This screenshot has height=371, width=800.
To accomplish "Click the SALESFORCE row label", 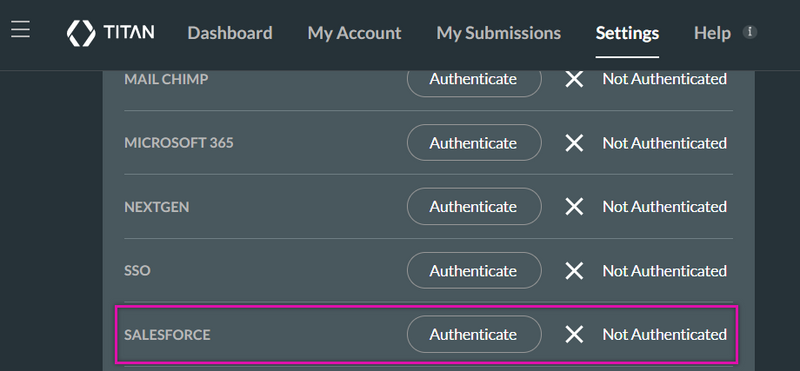I will 167,335.
